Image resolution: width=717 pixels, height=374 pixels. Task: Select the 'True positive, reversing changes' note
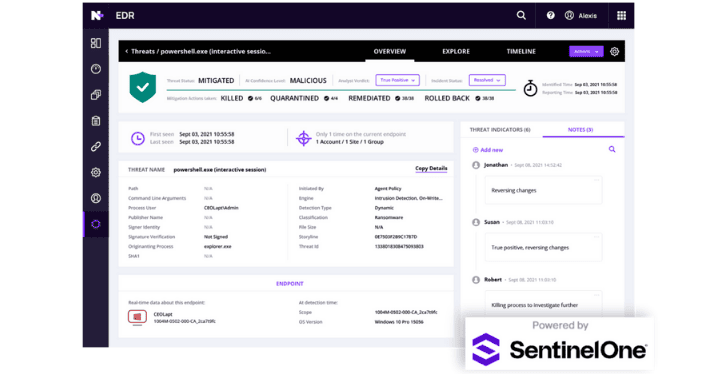pyautogui.click(x=543, y=247)
